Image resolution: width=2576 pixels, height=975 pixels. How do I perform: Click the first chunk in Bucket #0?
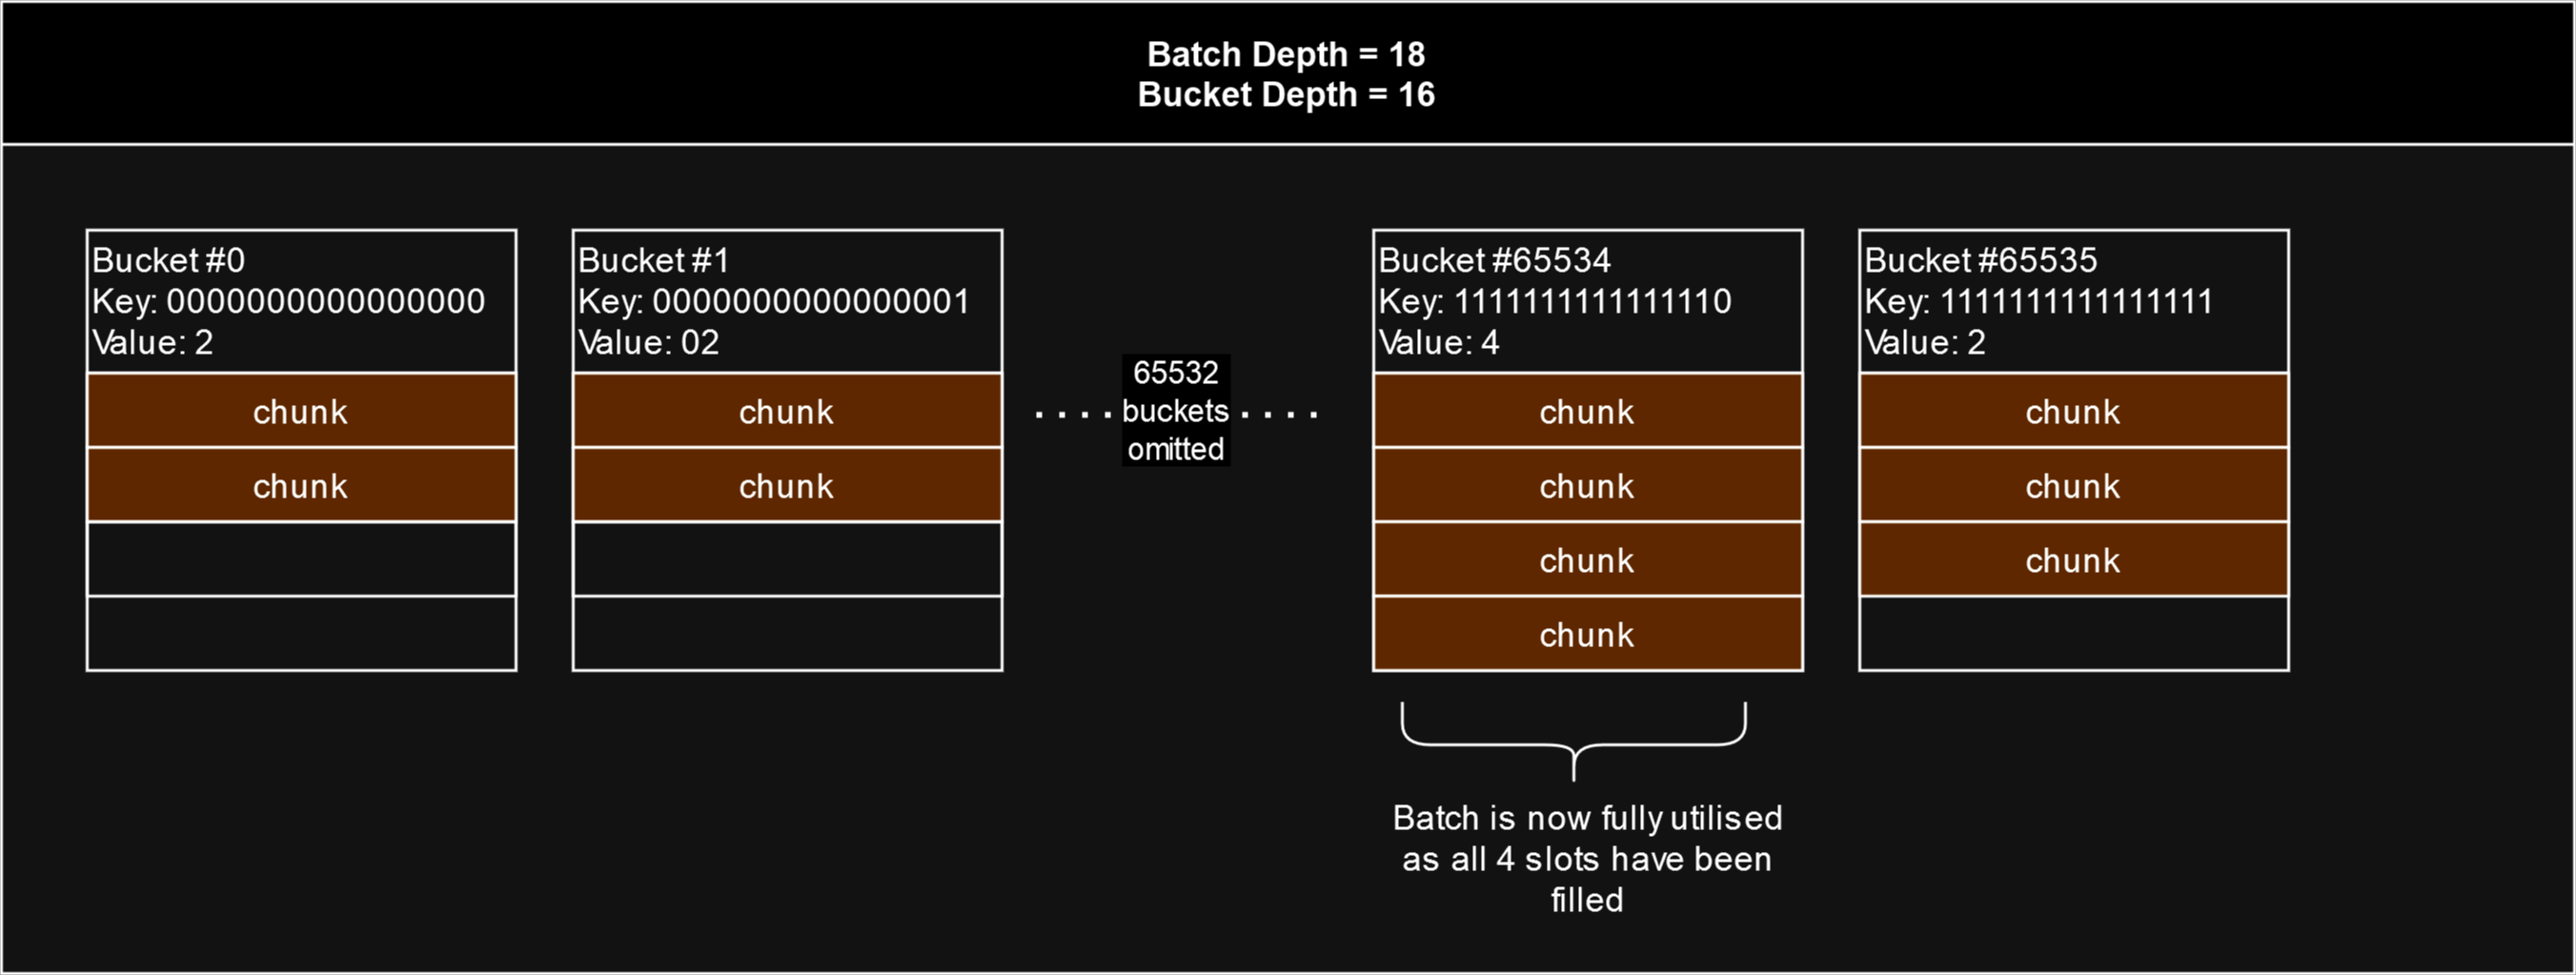(301, 411)
